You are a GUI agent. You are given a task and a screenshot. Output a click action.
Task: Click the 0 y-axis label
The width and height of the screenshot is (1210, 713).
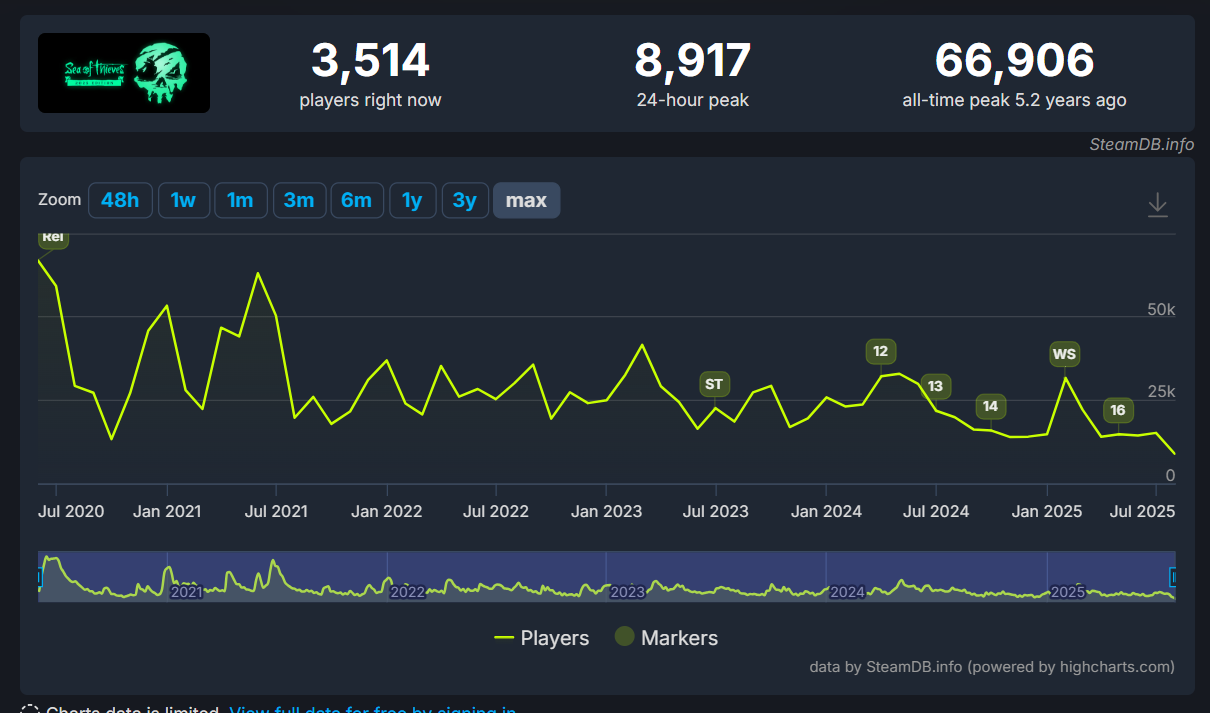pyautogui.click(x=1170, y=476)
